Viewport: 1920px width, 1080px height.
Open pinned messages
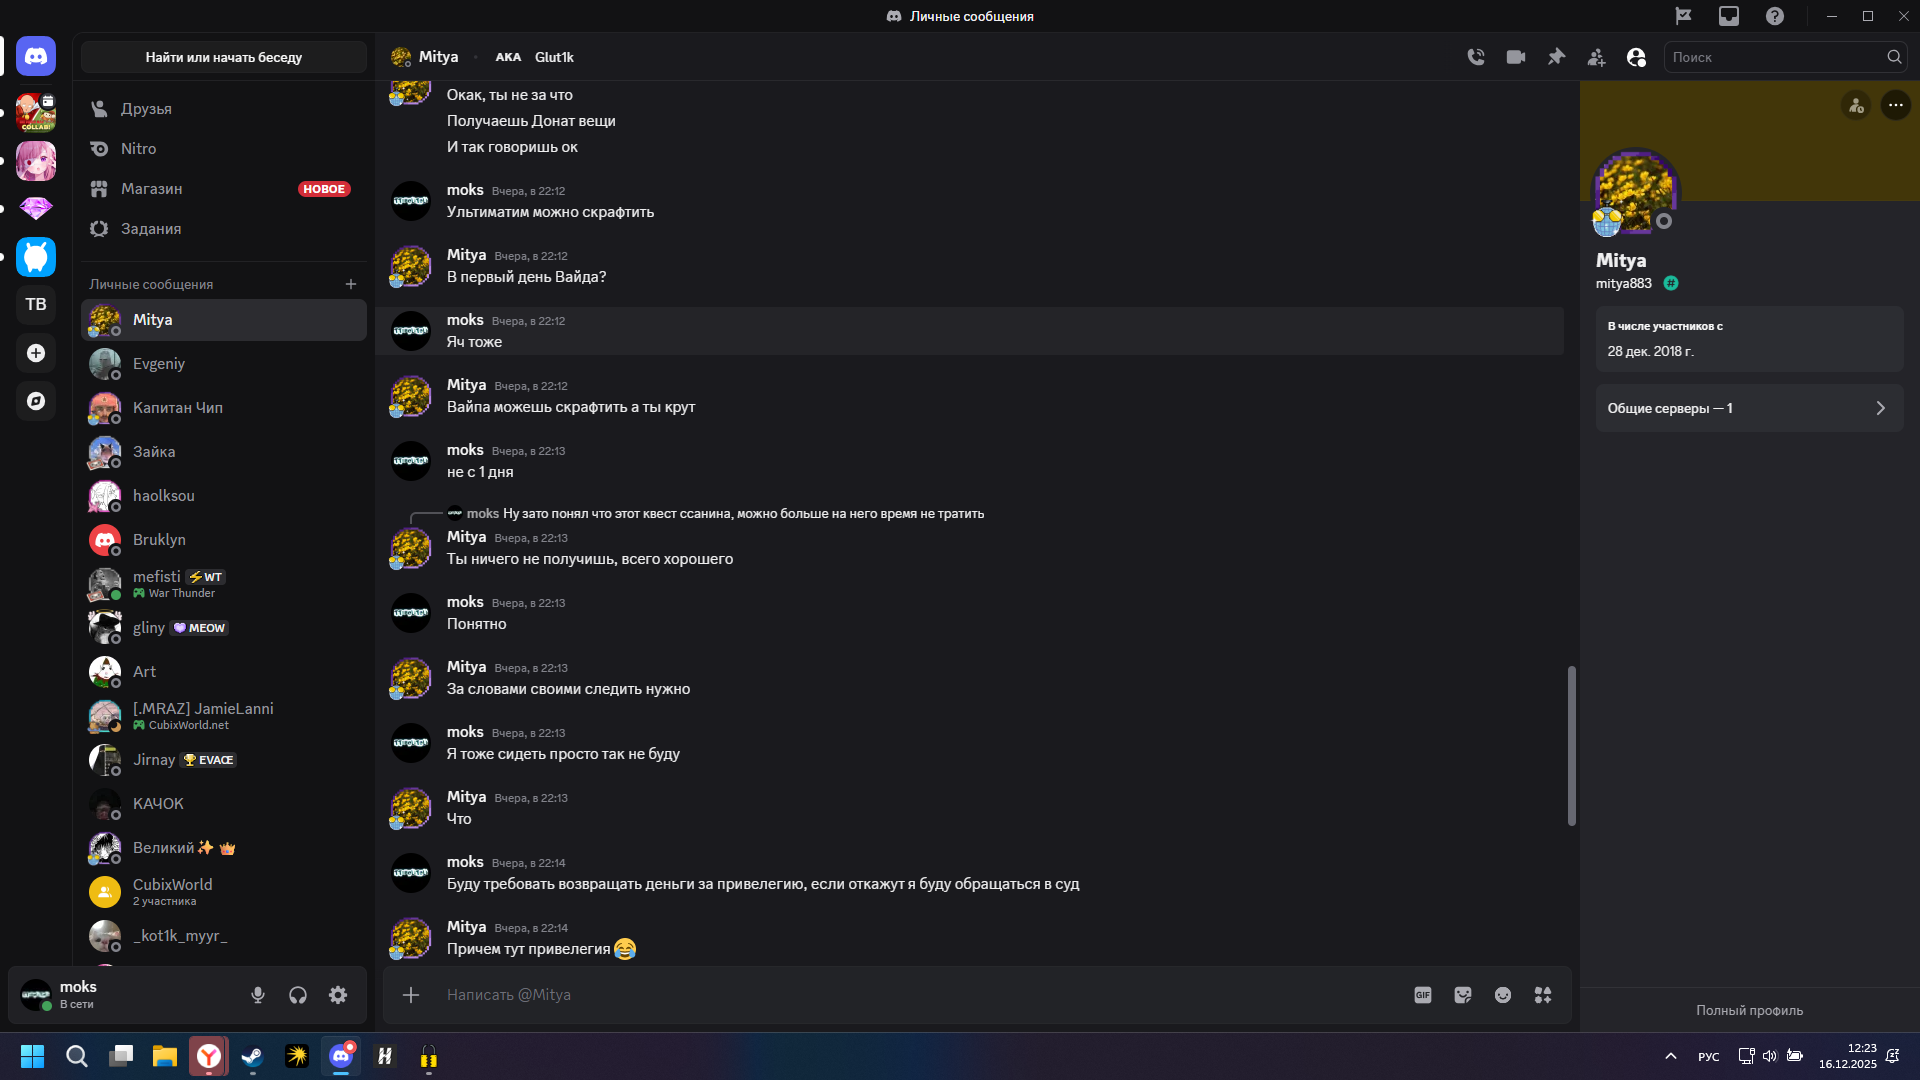[x=1556, y=57]
